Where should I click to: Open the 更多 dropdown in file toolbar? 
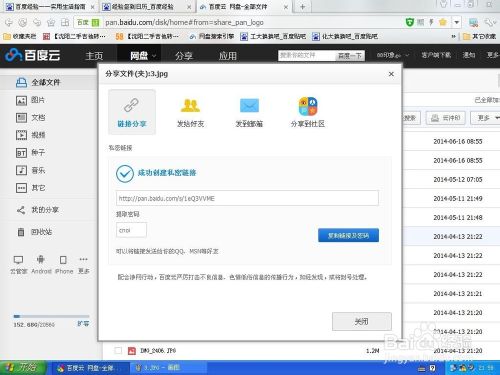pos(487,118)
